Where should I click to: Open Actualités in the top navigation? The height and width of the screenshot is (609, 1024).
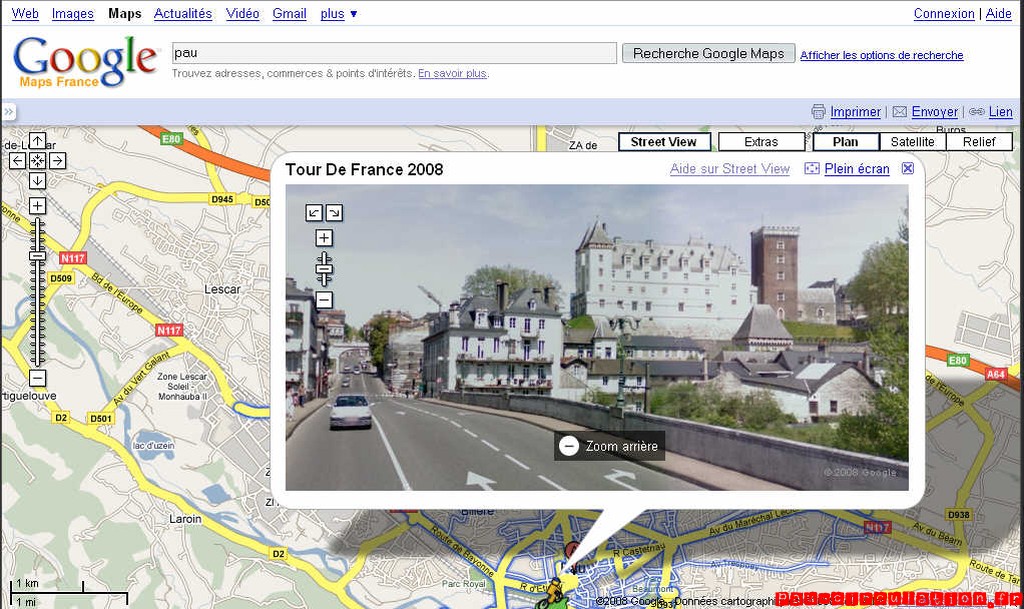pos(183,14)
